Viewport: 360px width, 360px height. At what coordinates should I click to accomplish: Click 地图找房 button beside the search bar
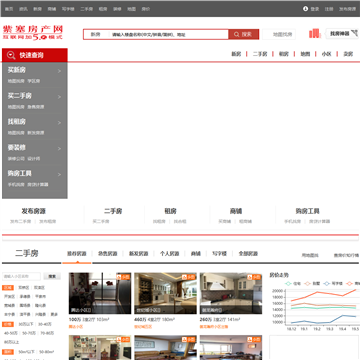[x=279, y=34]
